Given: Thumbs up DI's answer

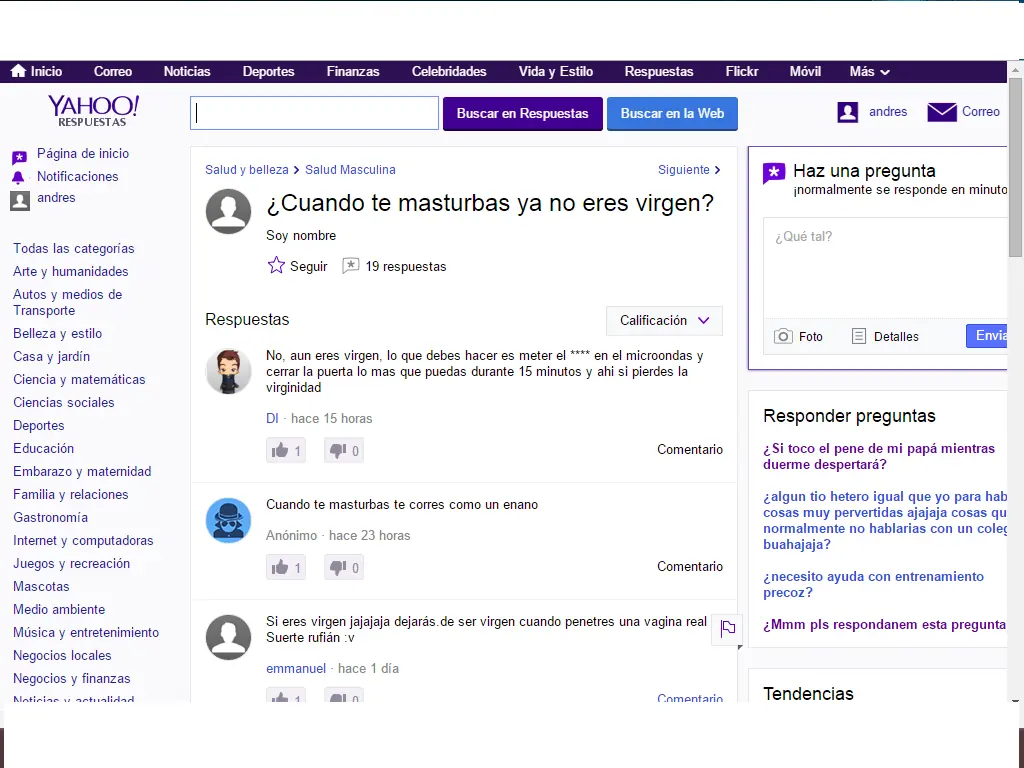Looking at the screenshot, I should coord(286,450).
